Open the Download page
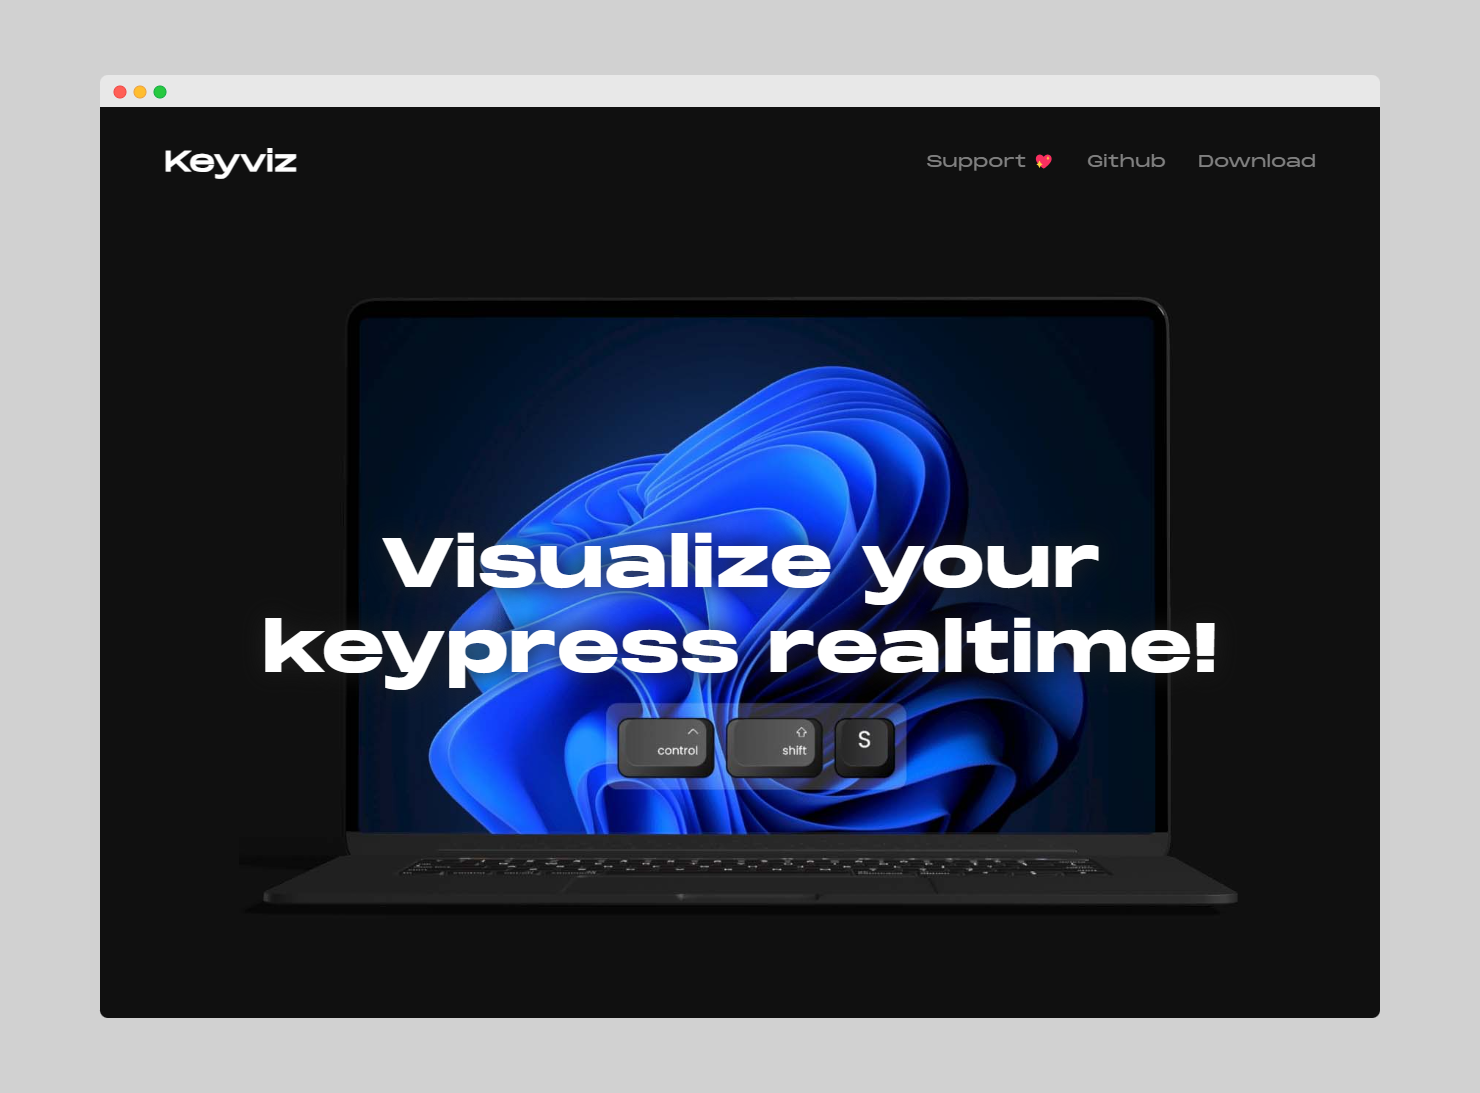 (1256, 161)
